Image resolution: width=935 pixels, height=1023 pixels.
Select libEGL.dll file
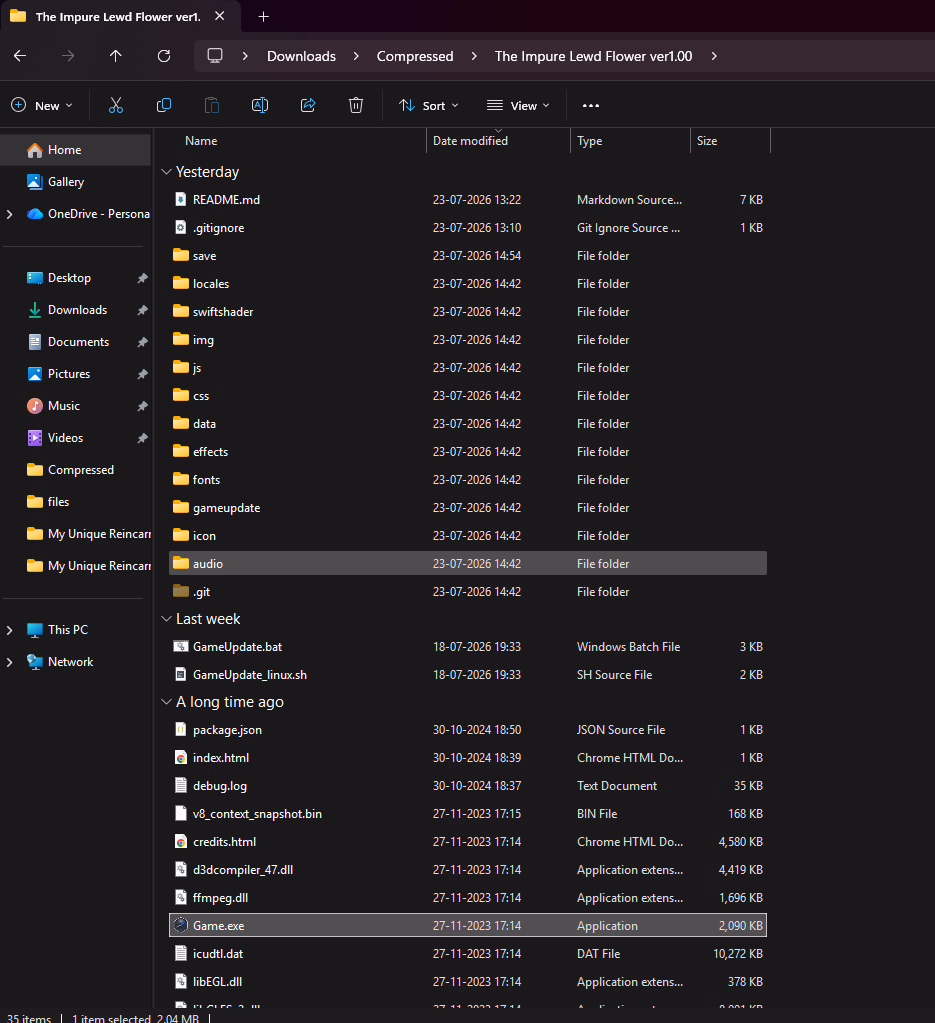[x=468, y=982]
